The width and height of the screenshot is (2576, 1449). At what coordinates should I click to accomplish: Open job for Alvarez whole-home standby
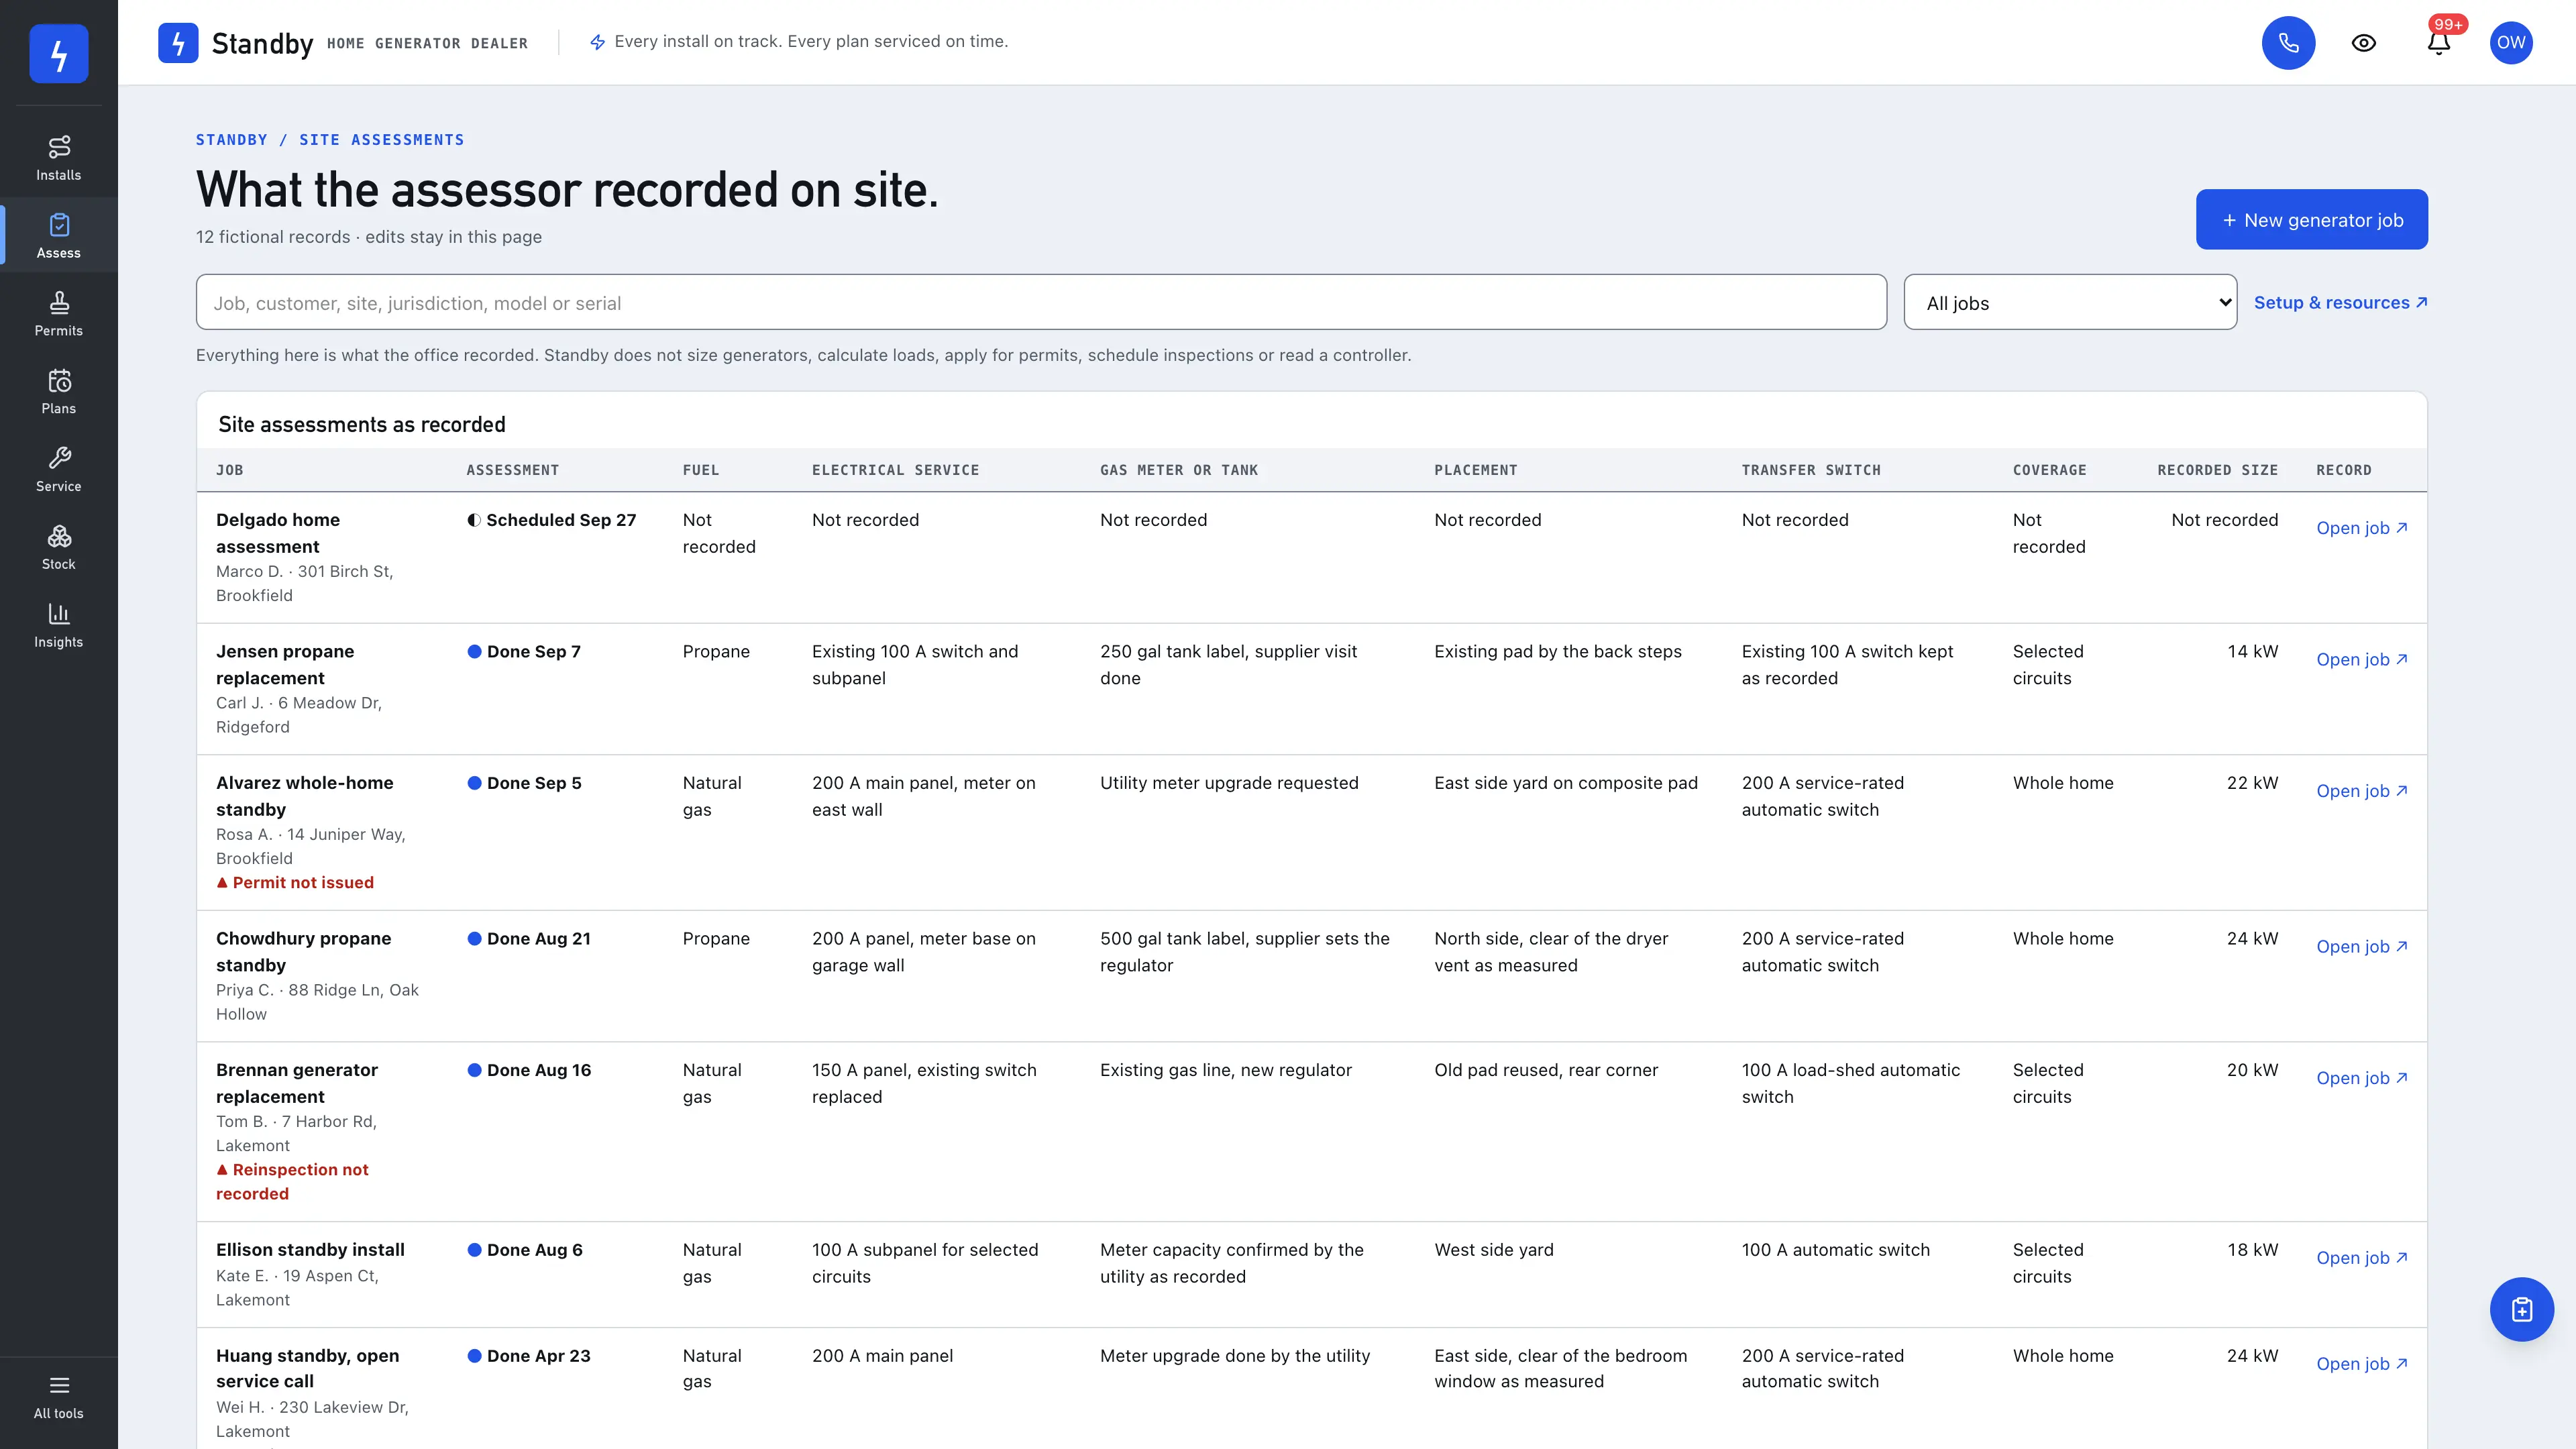pyautogui.click(x=2361, y=790)
